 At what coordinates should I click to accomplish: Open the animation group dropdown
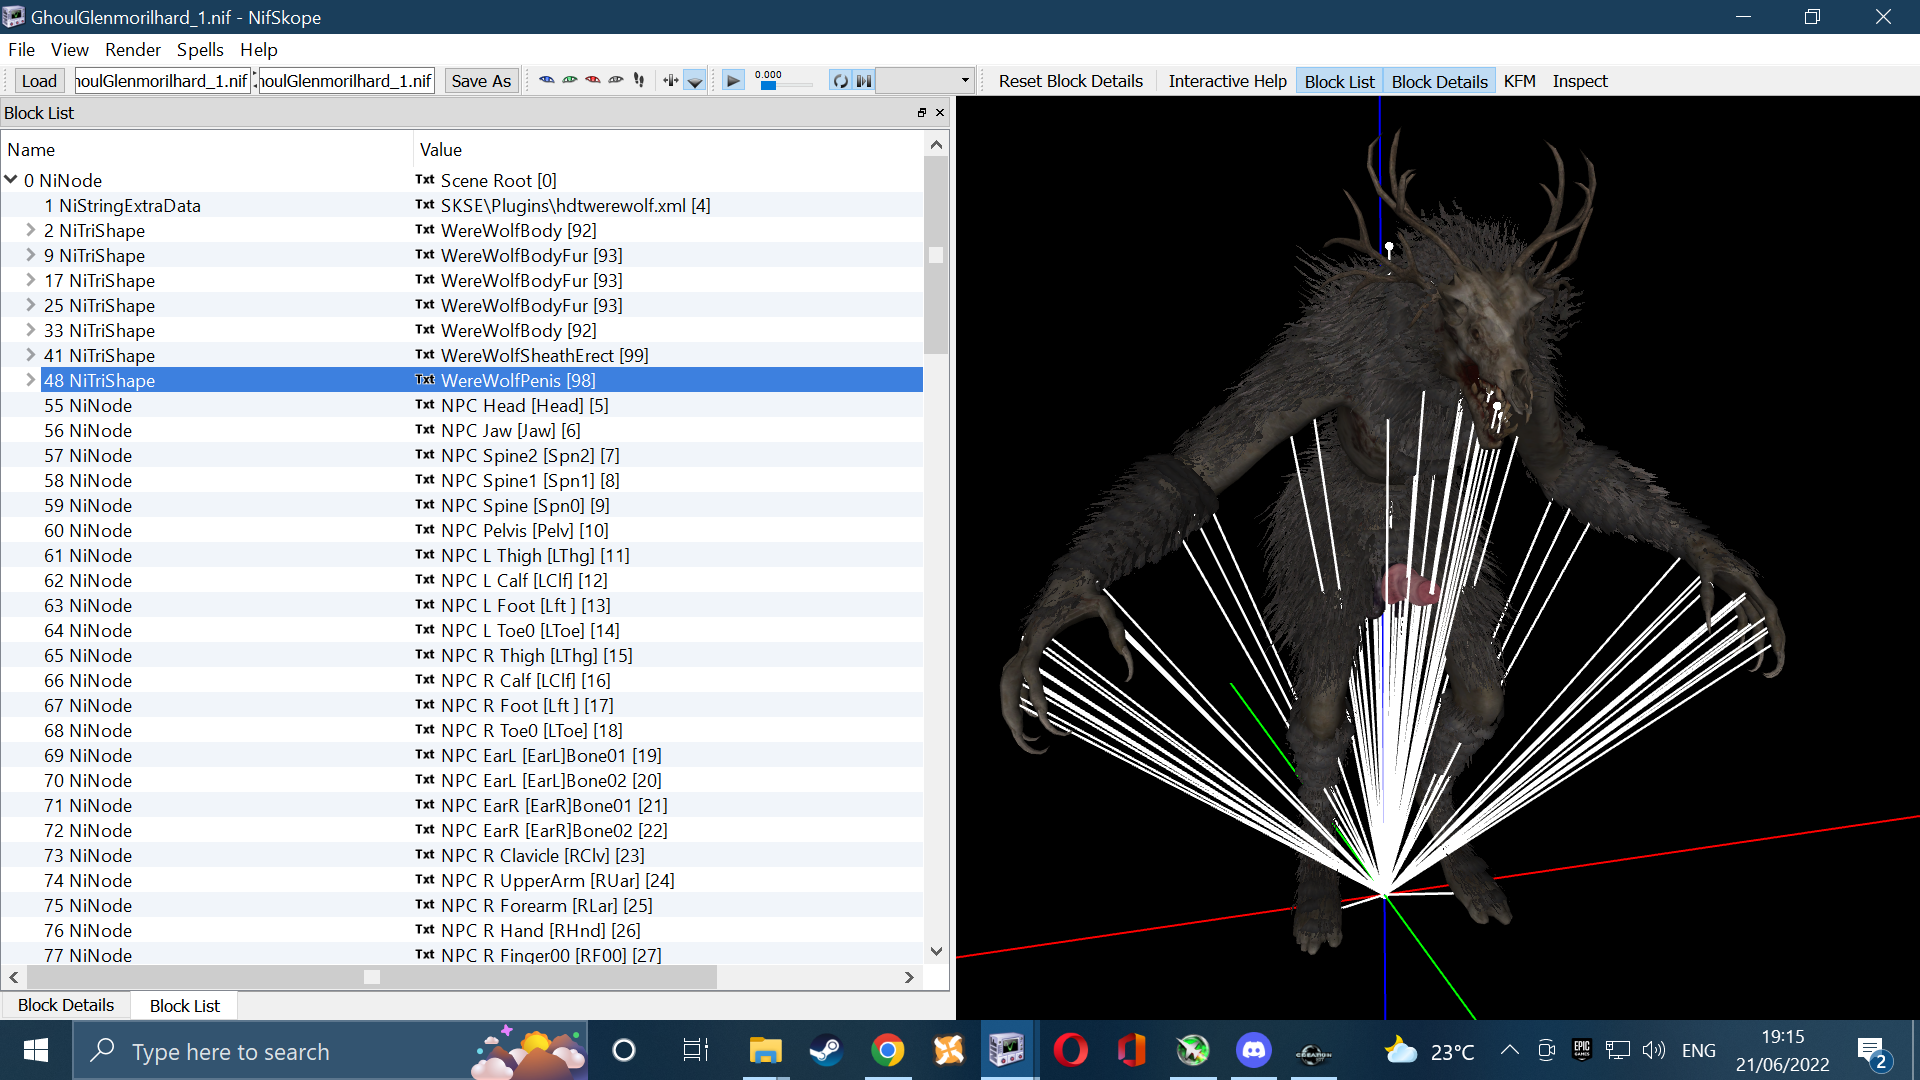[925, 81]
